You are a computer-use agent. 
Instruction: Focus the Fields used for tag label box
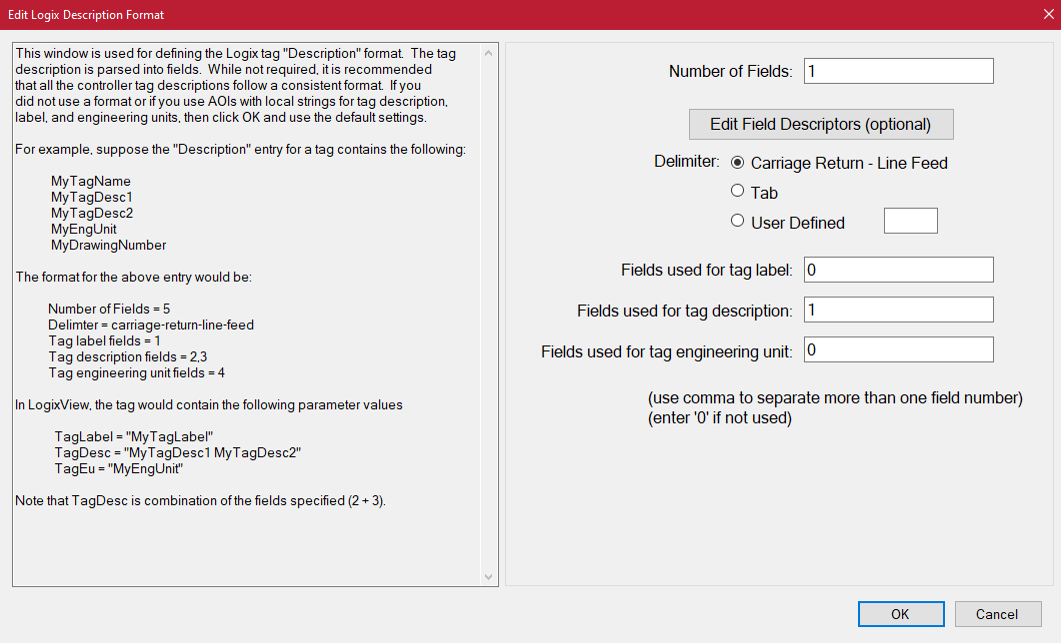[x=898, y=269]
